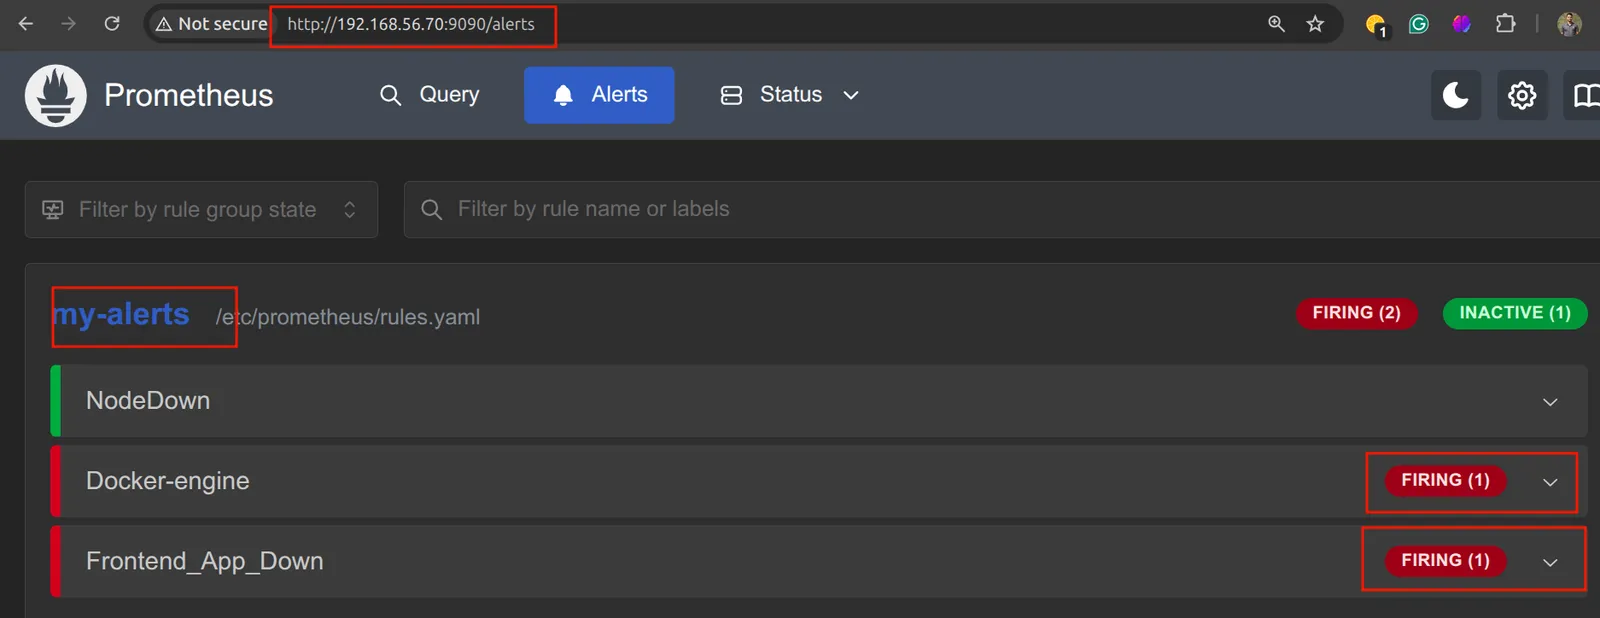Reload the page with refresh icon

(112, 24)
